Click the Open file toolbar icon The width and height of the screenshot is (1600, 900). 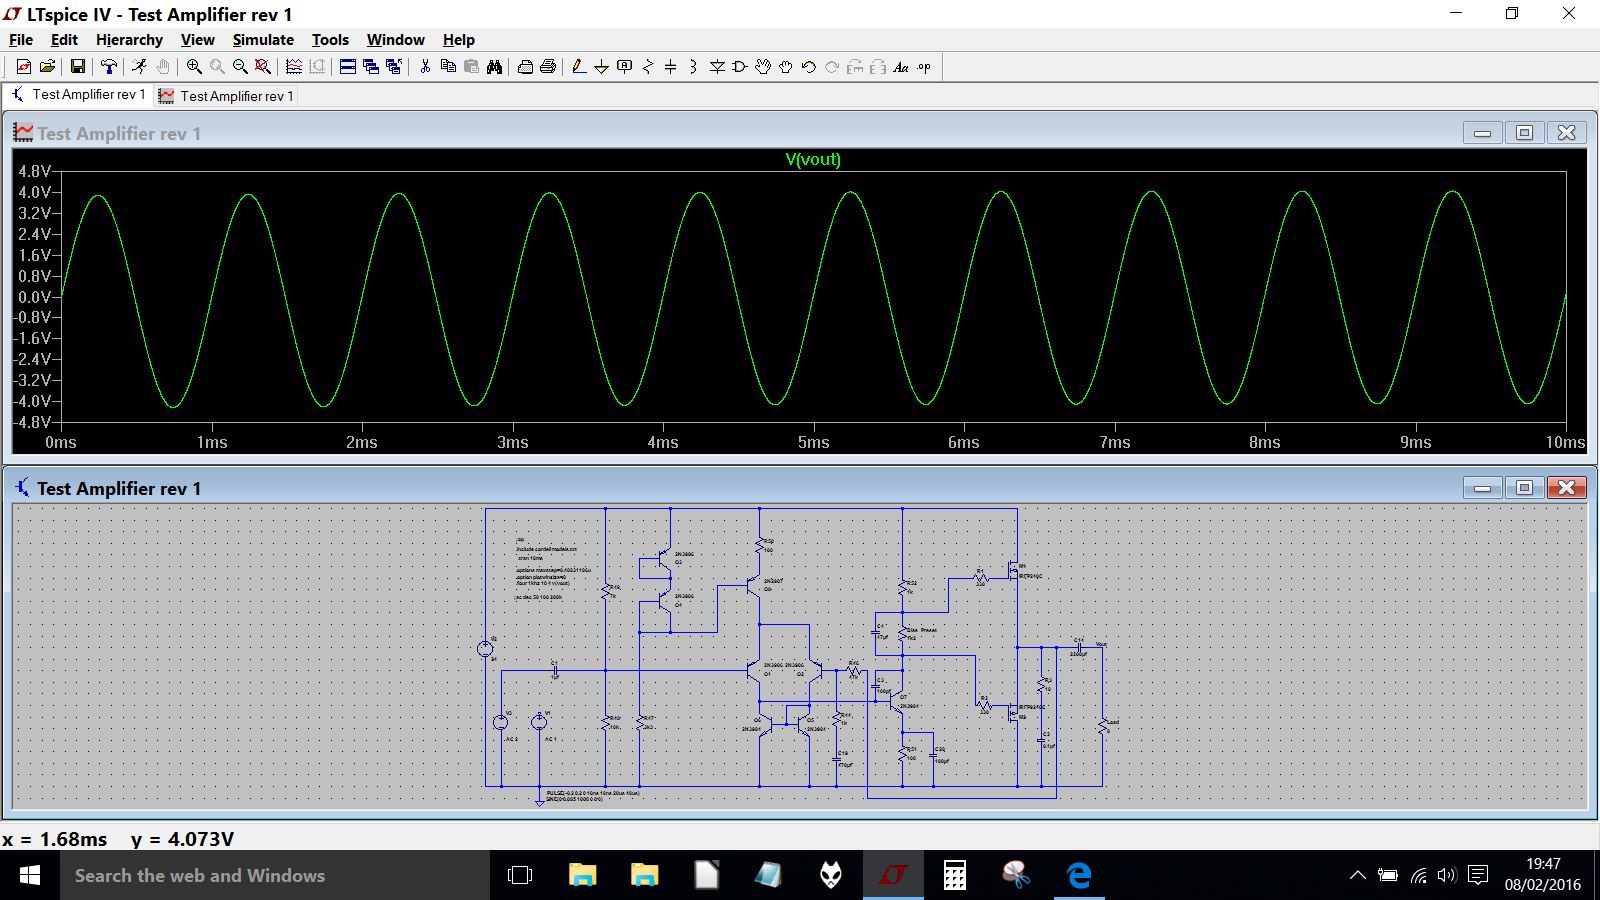pyautogui.click(x=47, y=67)
